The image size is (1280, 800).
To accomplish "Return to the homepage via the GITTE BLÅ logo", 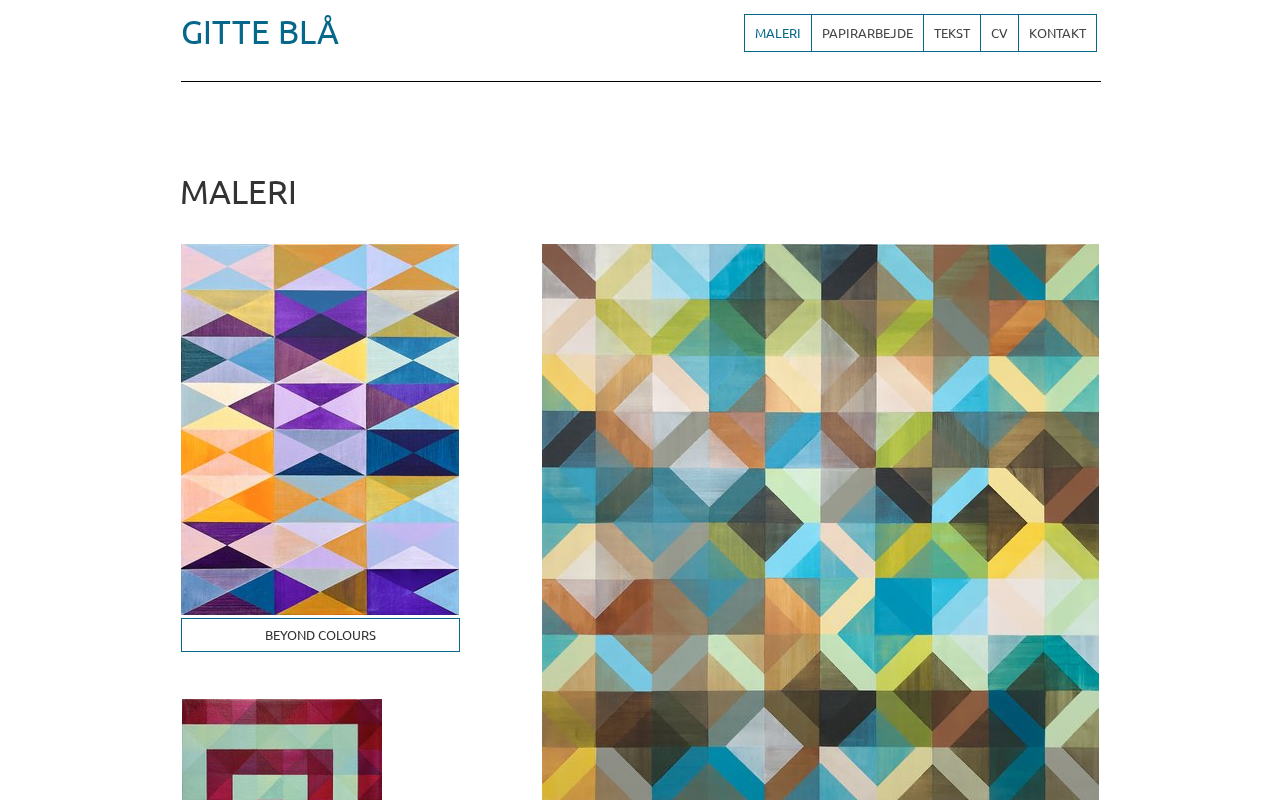I will point(260,32).
